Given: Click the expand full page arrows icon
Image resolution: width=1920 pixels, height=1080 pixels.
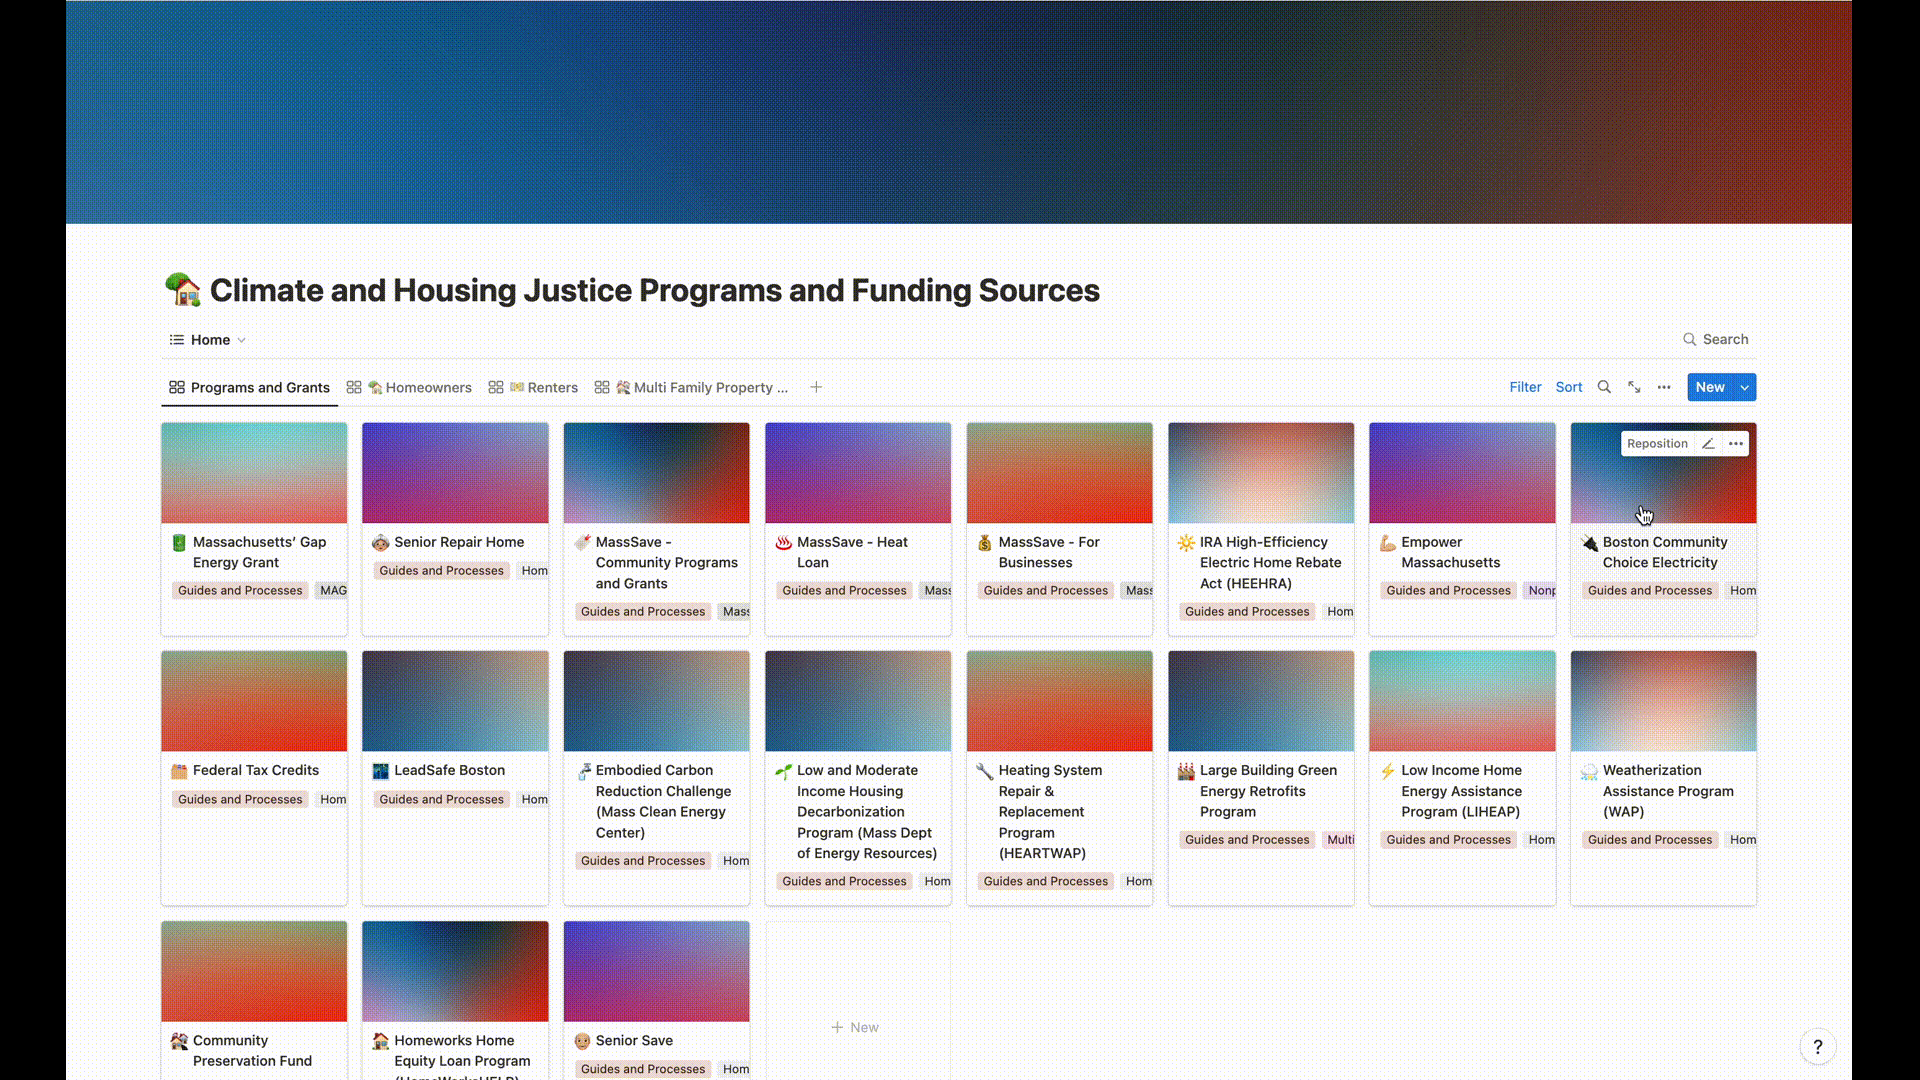Looking at the screenshot, I should coord(1634,387).
